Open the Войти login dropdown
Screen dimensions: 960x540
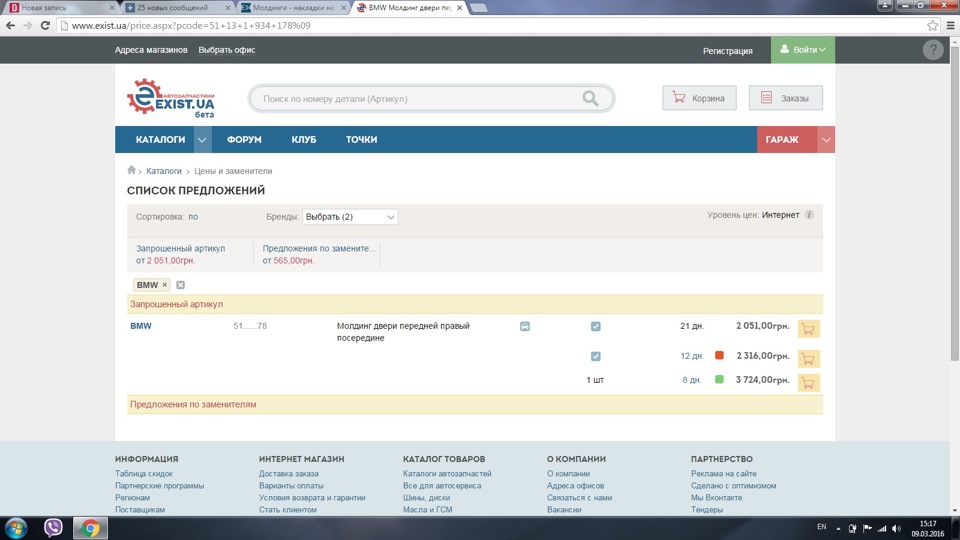pos(803,50)
